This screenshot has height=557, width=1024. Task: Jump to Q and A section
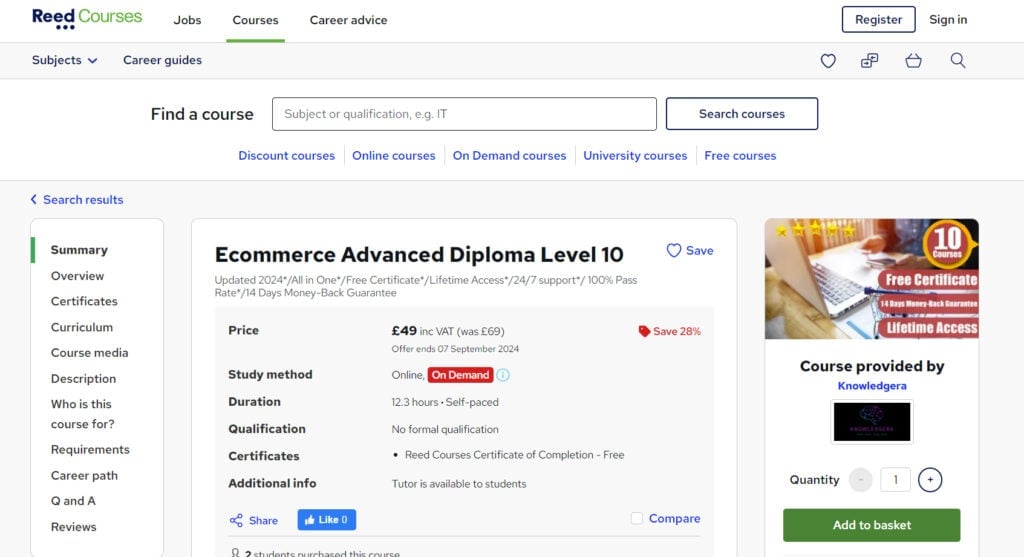(73, 501)
